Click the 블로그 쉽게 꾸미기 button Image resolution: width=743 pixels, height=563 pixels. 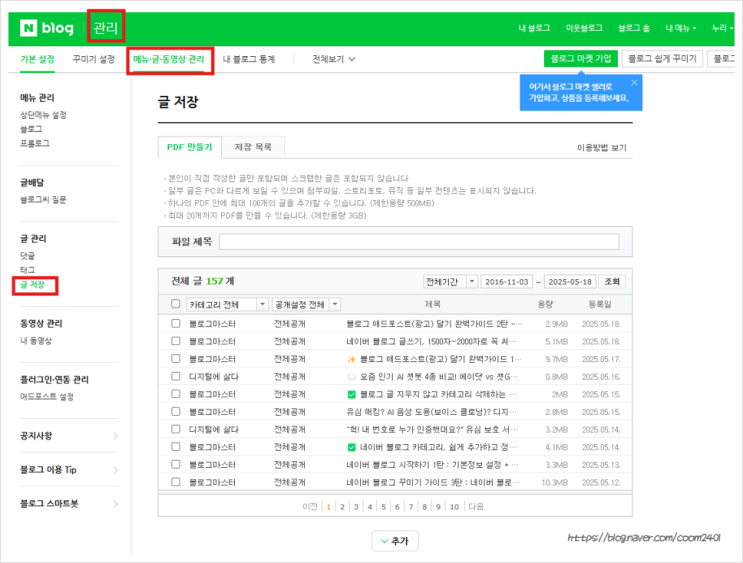(662, 59)
